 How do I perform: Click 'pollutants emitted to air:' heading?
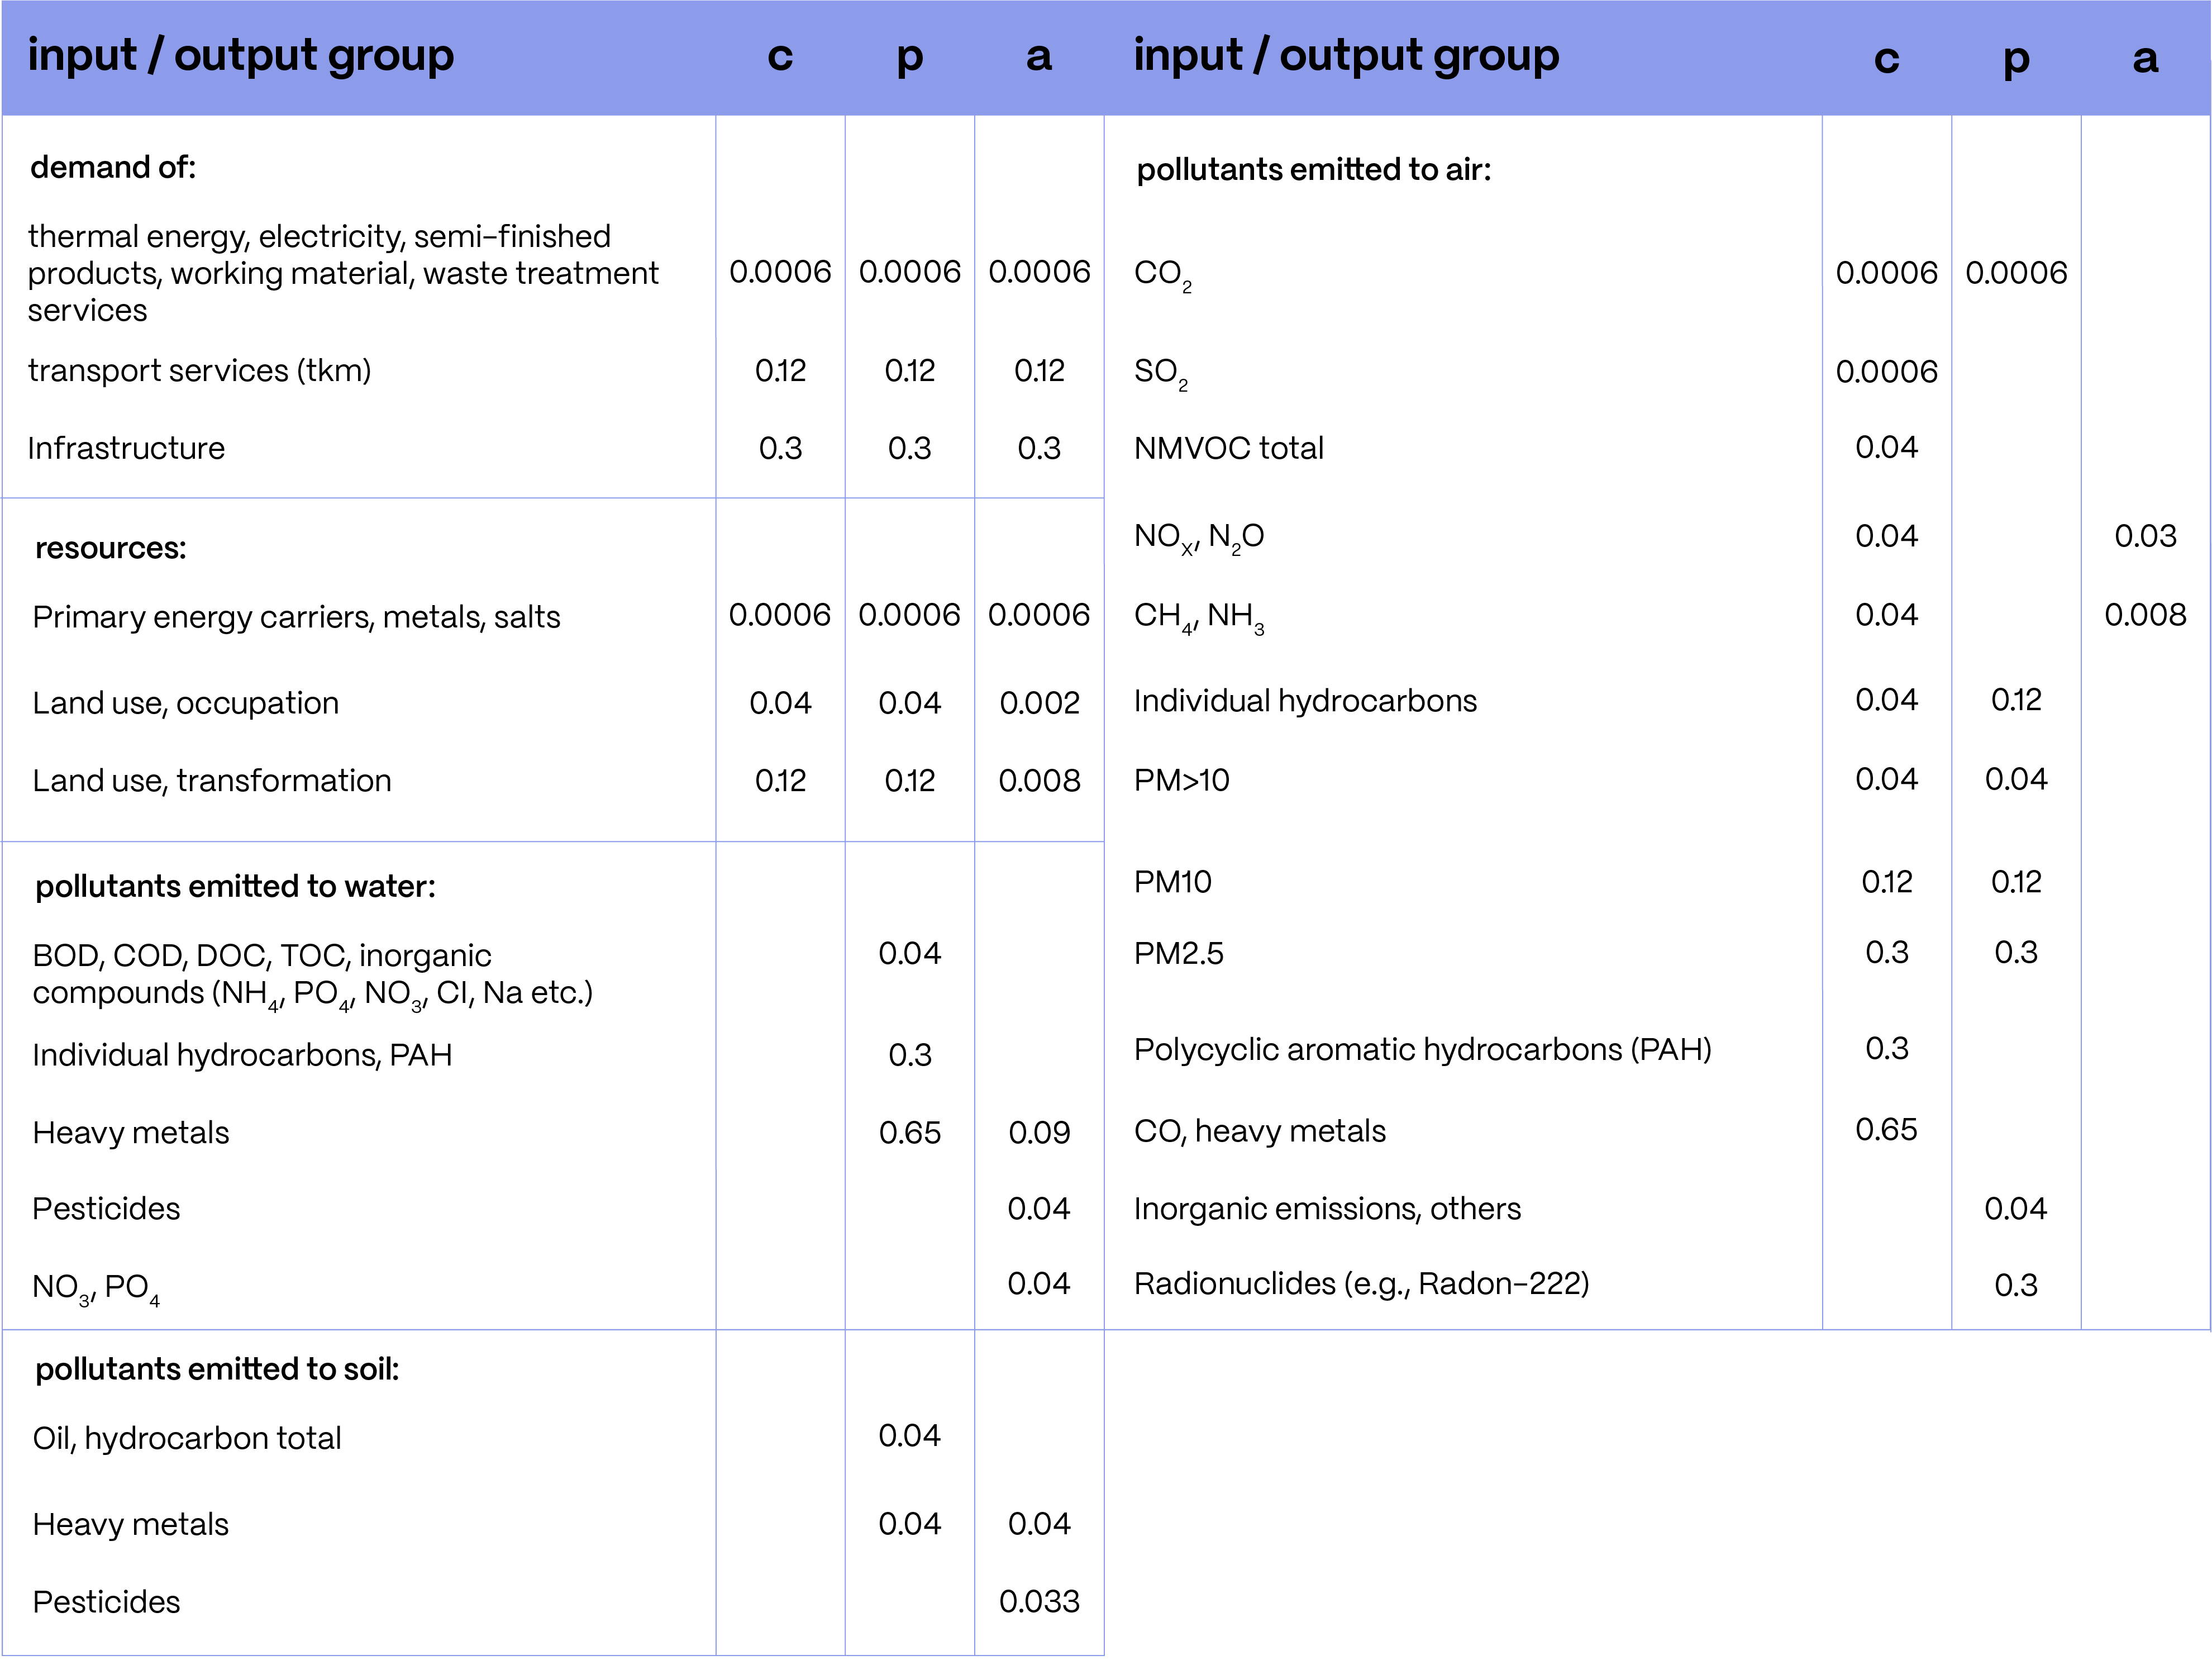(1313, 170)
